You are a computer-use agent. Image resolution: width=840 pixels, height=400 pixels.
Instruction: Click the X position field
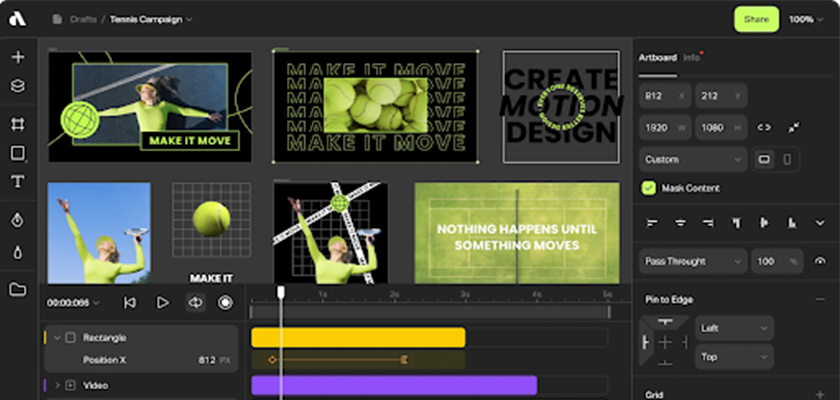tap(665, 96)
